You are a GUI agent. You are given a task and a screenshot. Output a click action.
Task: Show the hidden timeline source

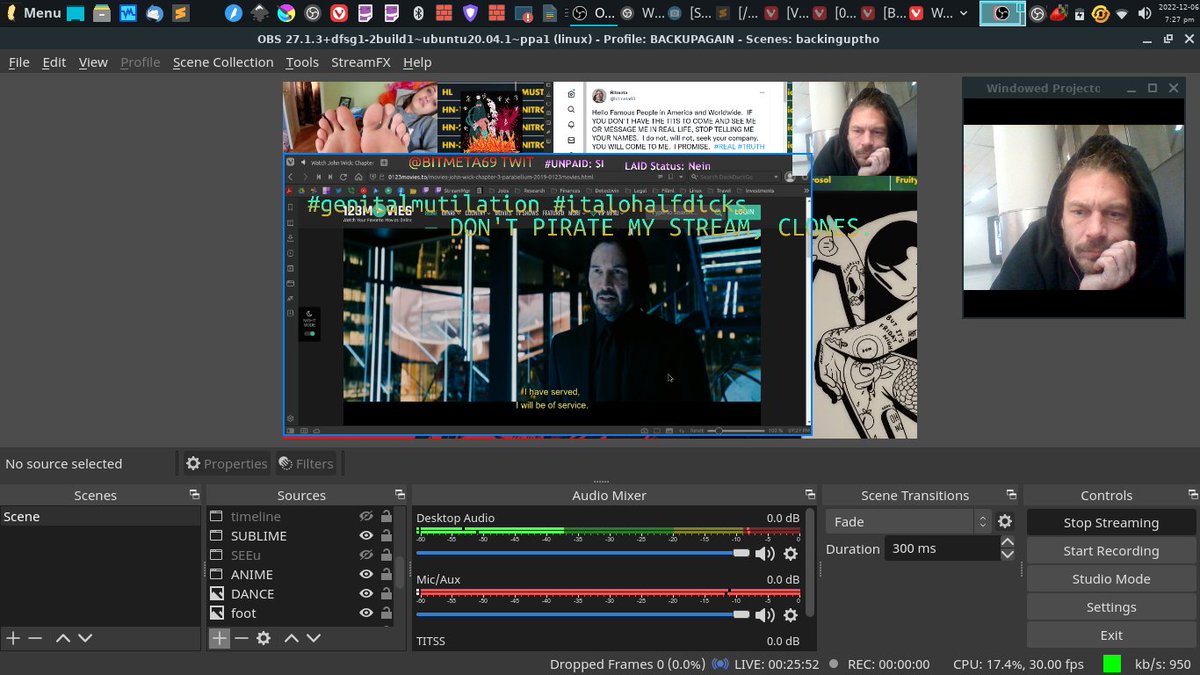click(366, 516)
